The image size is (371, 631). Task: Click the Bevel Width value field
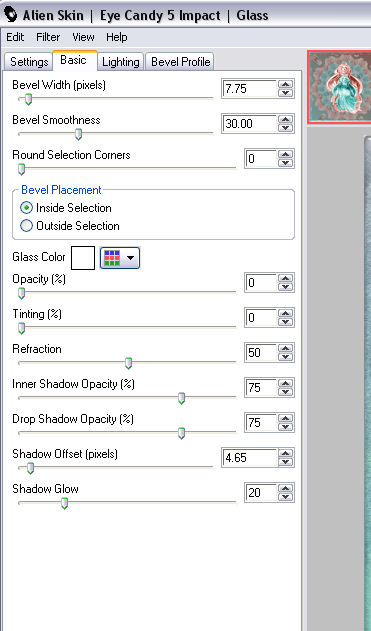click(249, 89)
